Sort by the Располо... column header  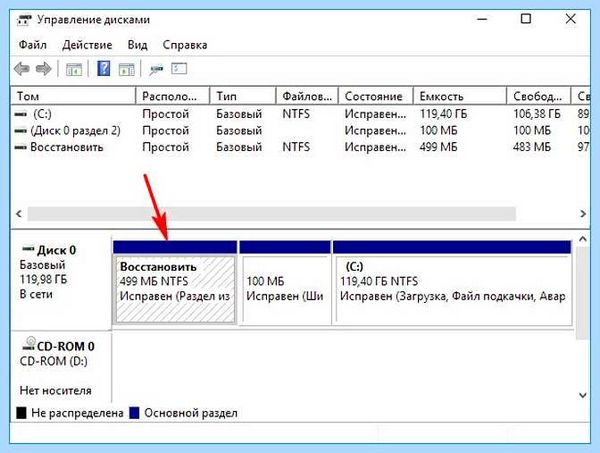pyautogui.click(x=173, y=96)
